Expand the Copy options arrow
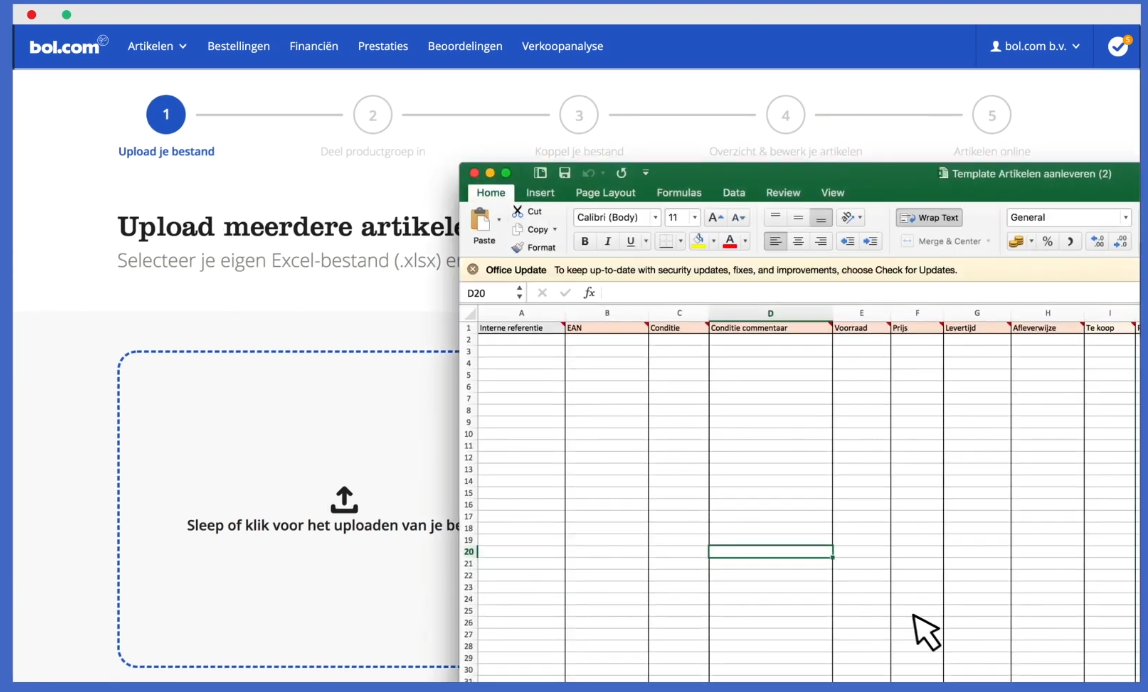Viewport: 1148px width, 692px height. pyautogui.click(x=555, y=229)
